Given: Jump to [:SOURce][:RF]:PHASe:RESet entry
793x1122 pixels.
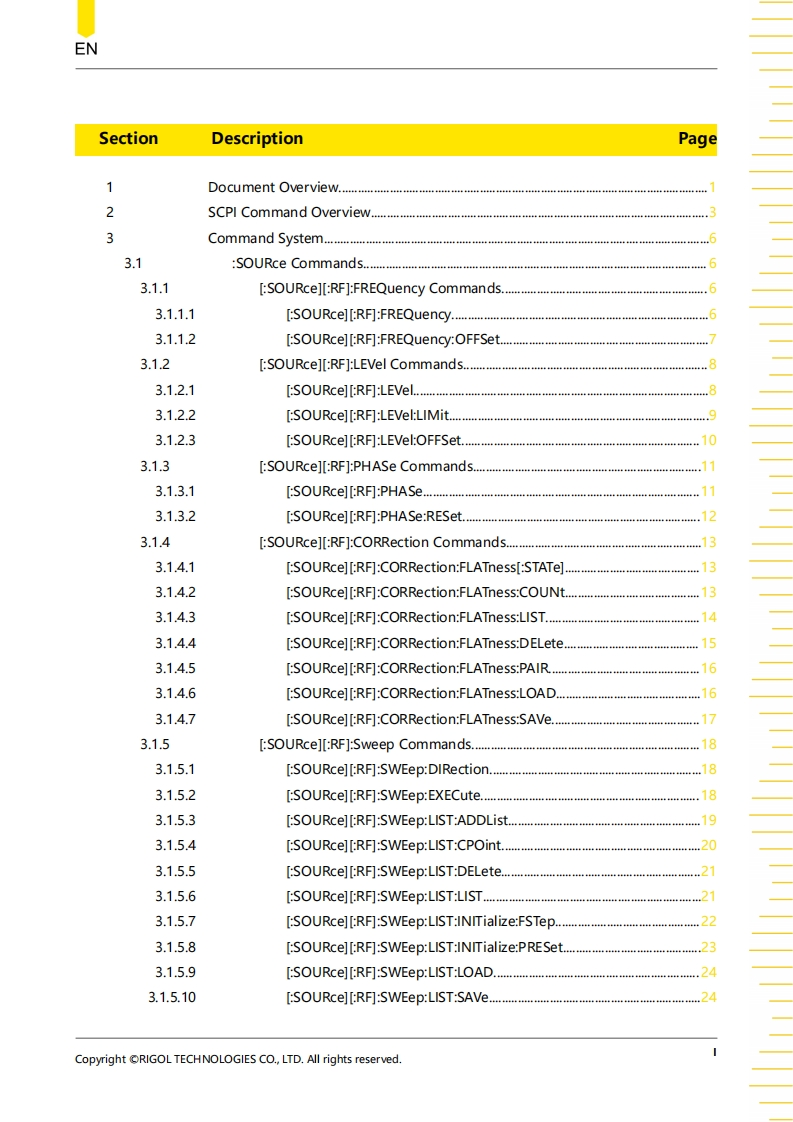Looking at the screenshot, I should click(x=374, y=517).
